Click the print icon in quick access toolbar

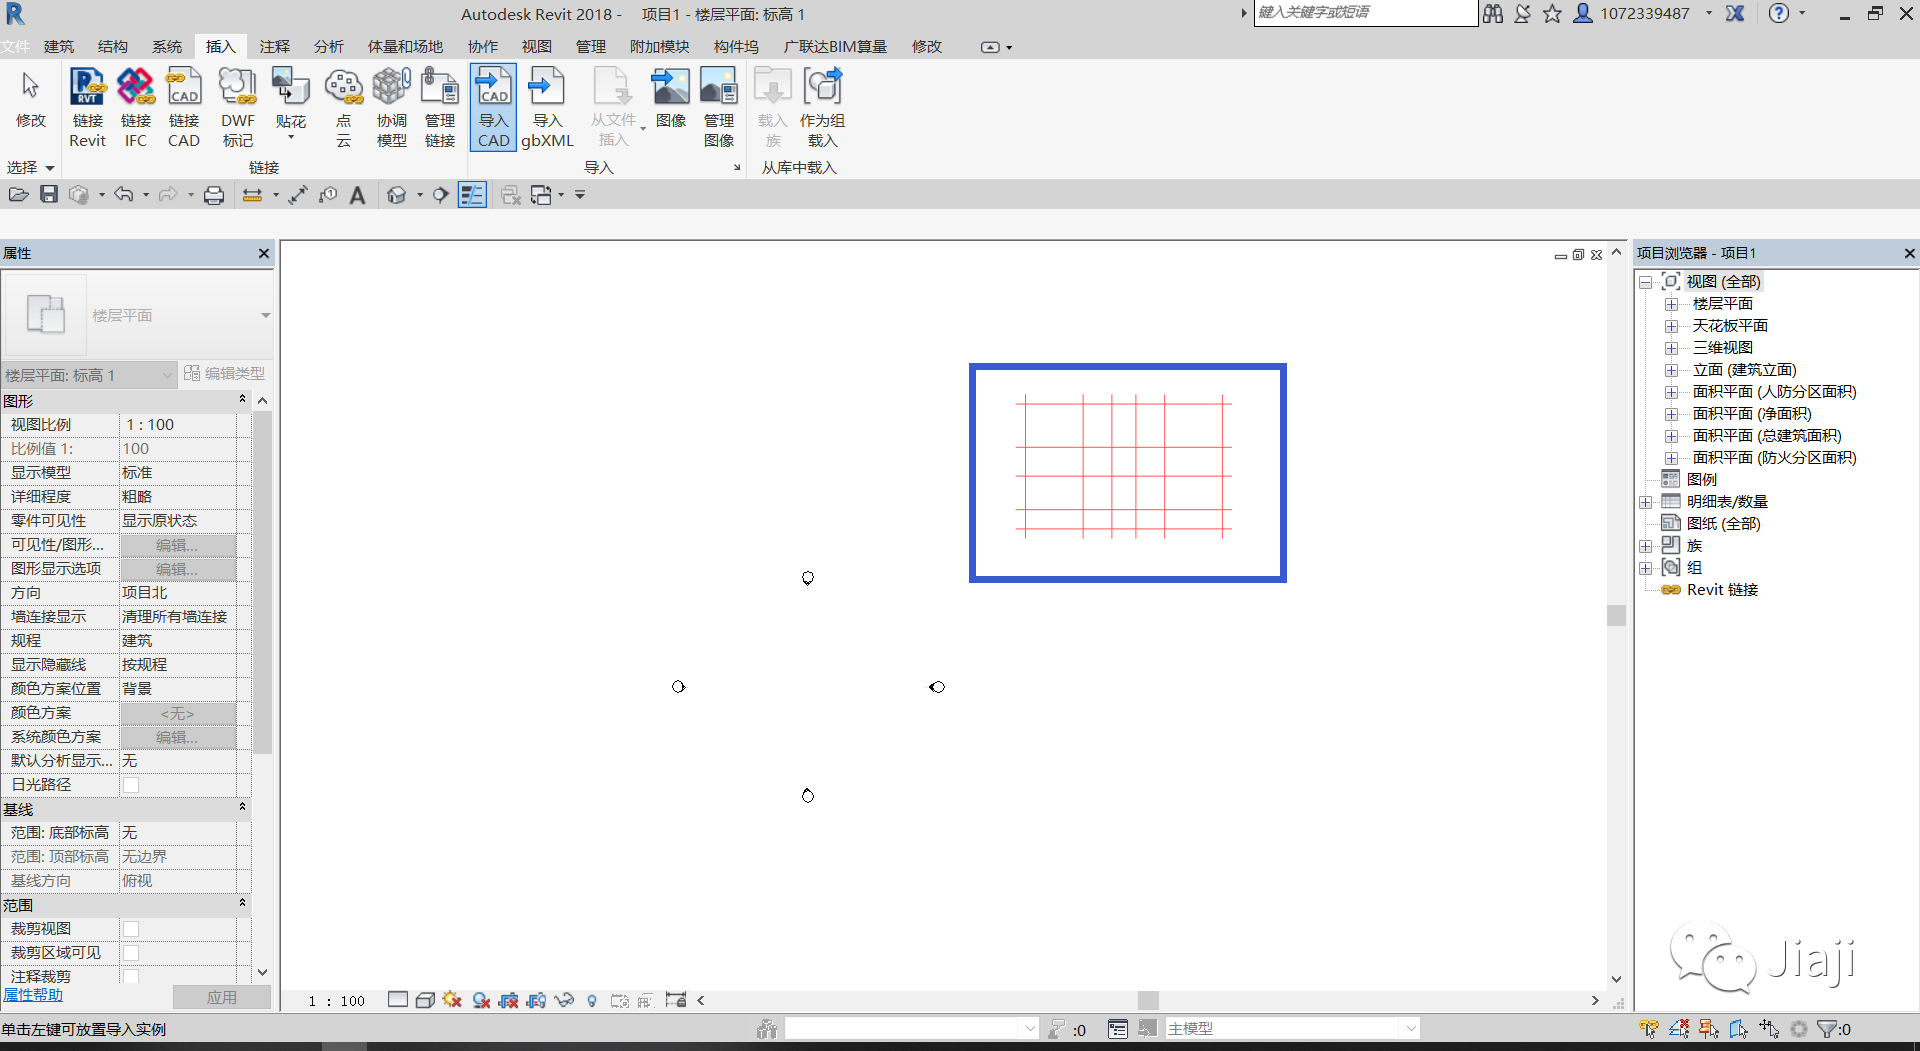click(x=214, y=195)
